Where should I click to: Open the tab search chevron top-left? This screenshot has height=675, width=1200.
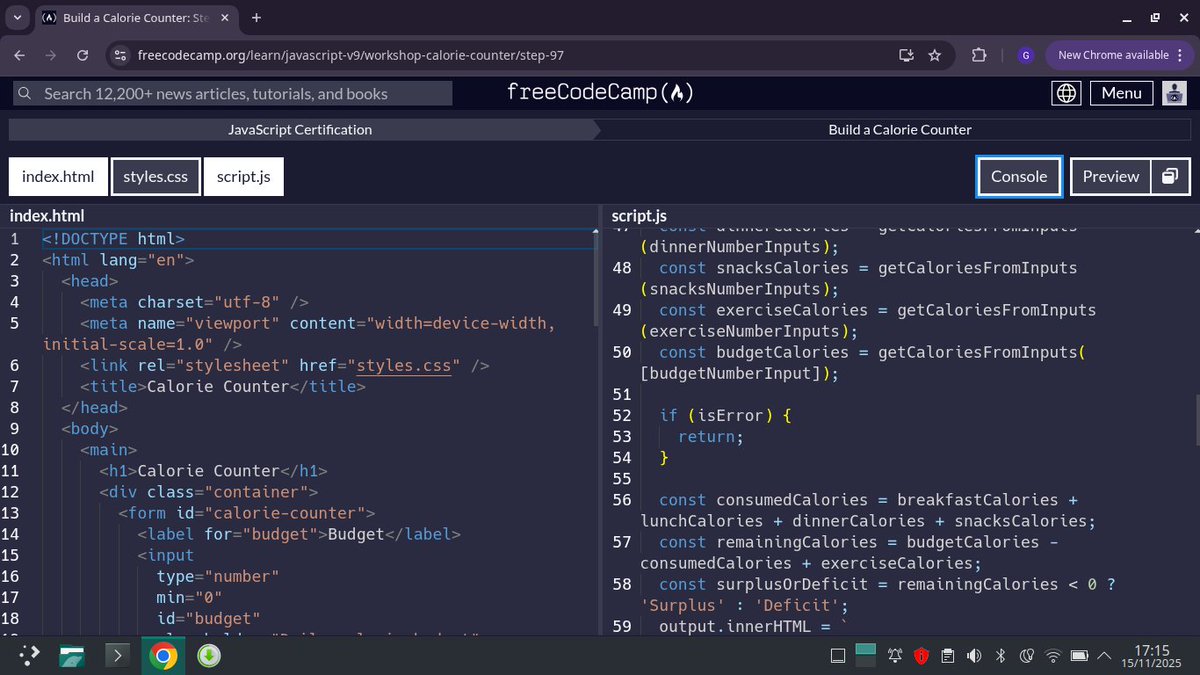point(15,17)
